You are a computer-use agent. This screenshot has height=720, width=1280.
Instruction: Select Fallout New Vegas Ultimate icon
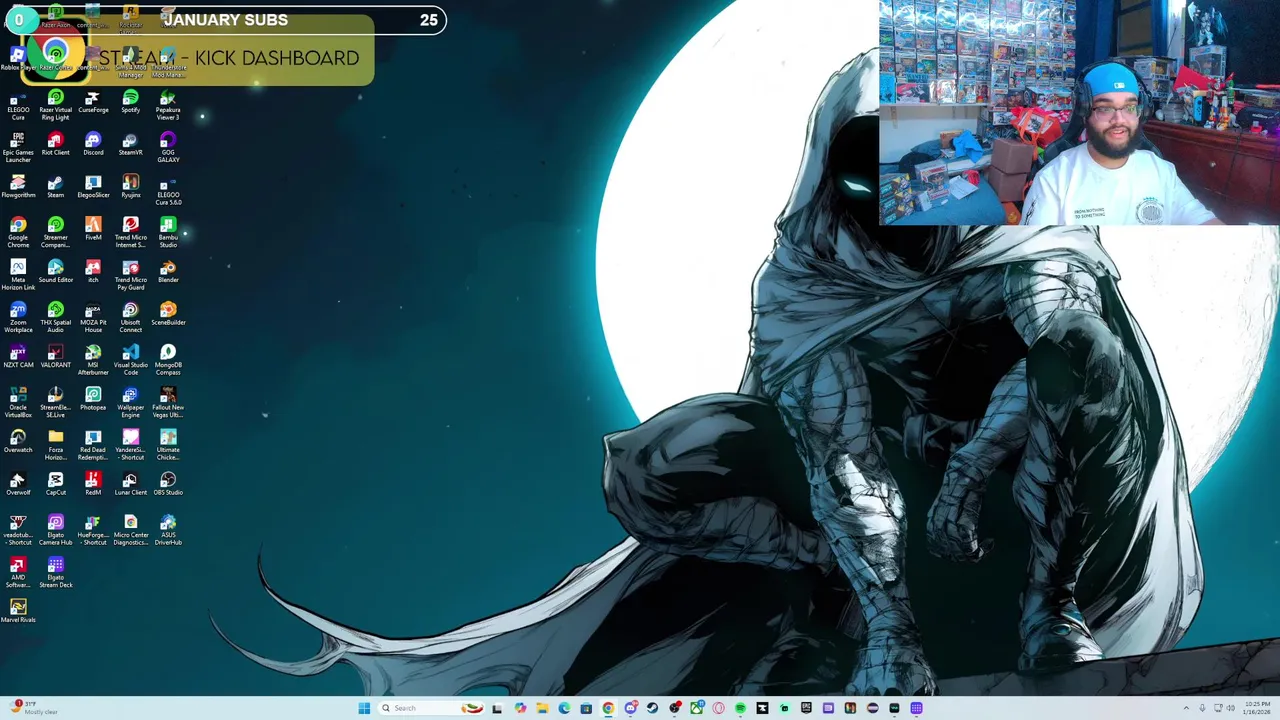click(168, 402)
